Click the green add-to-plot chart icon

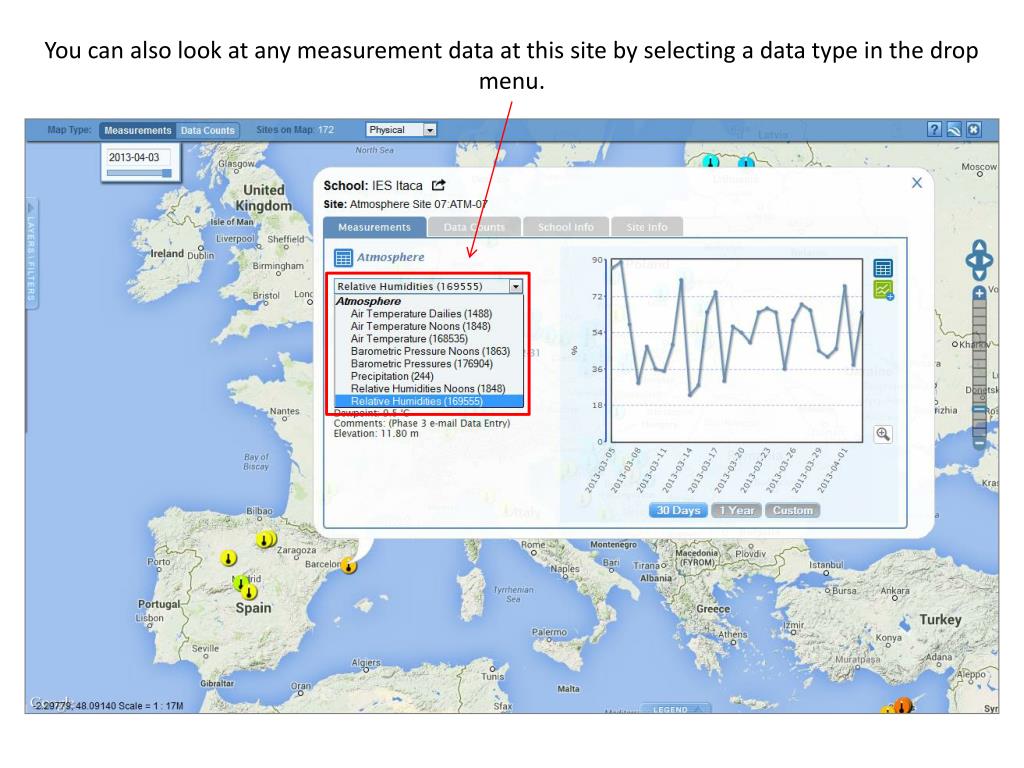[x=883, y=290]
